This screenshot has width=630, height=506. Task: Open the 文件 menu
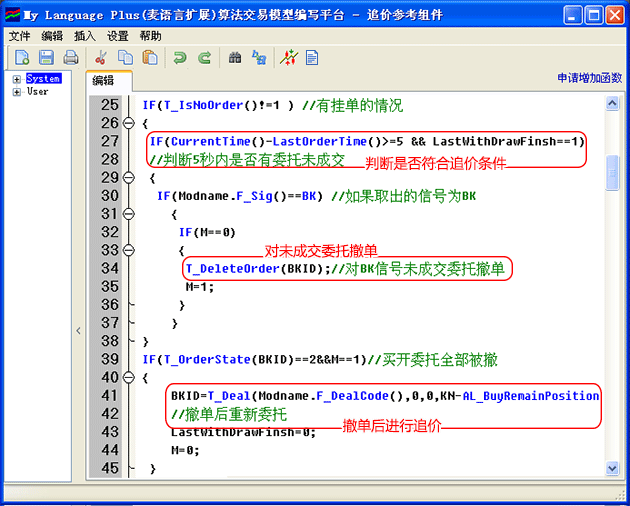[x=20, y=35]
